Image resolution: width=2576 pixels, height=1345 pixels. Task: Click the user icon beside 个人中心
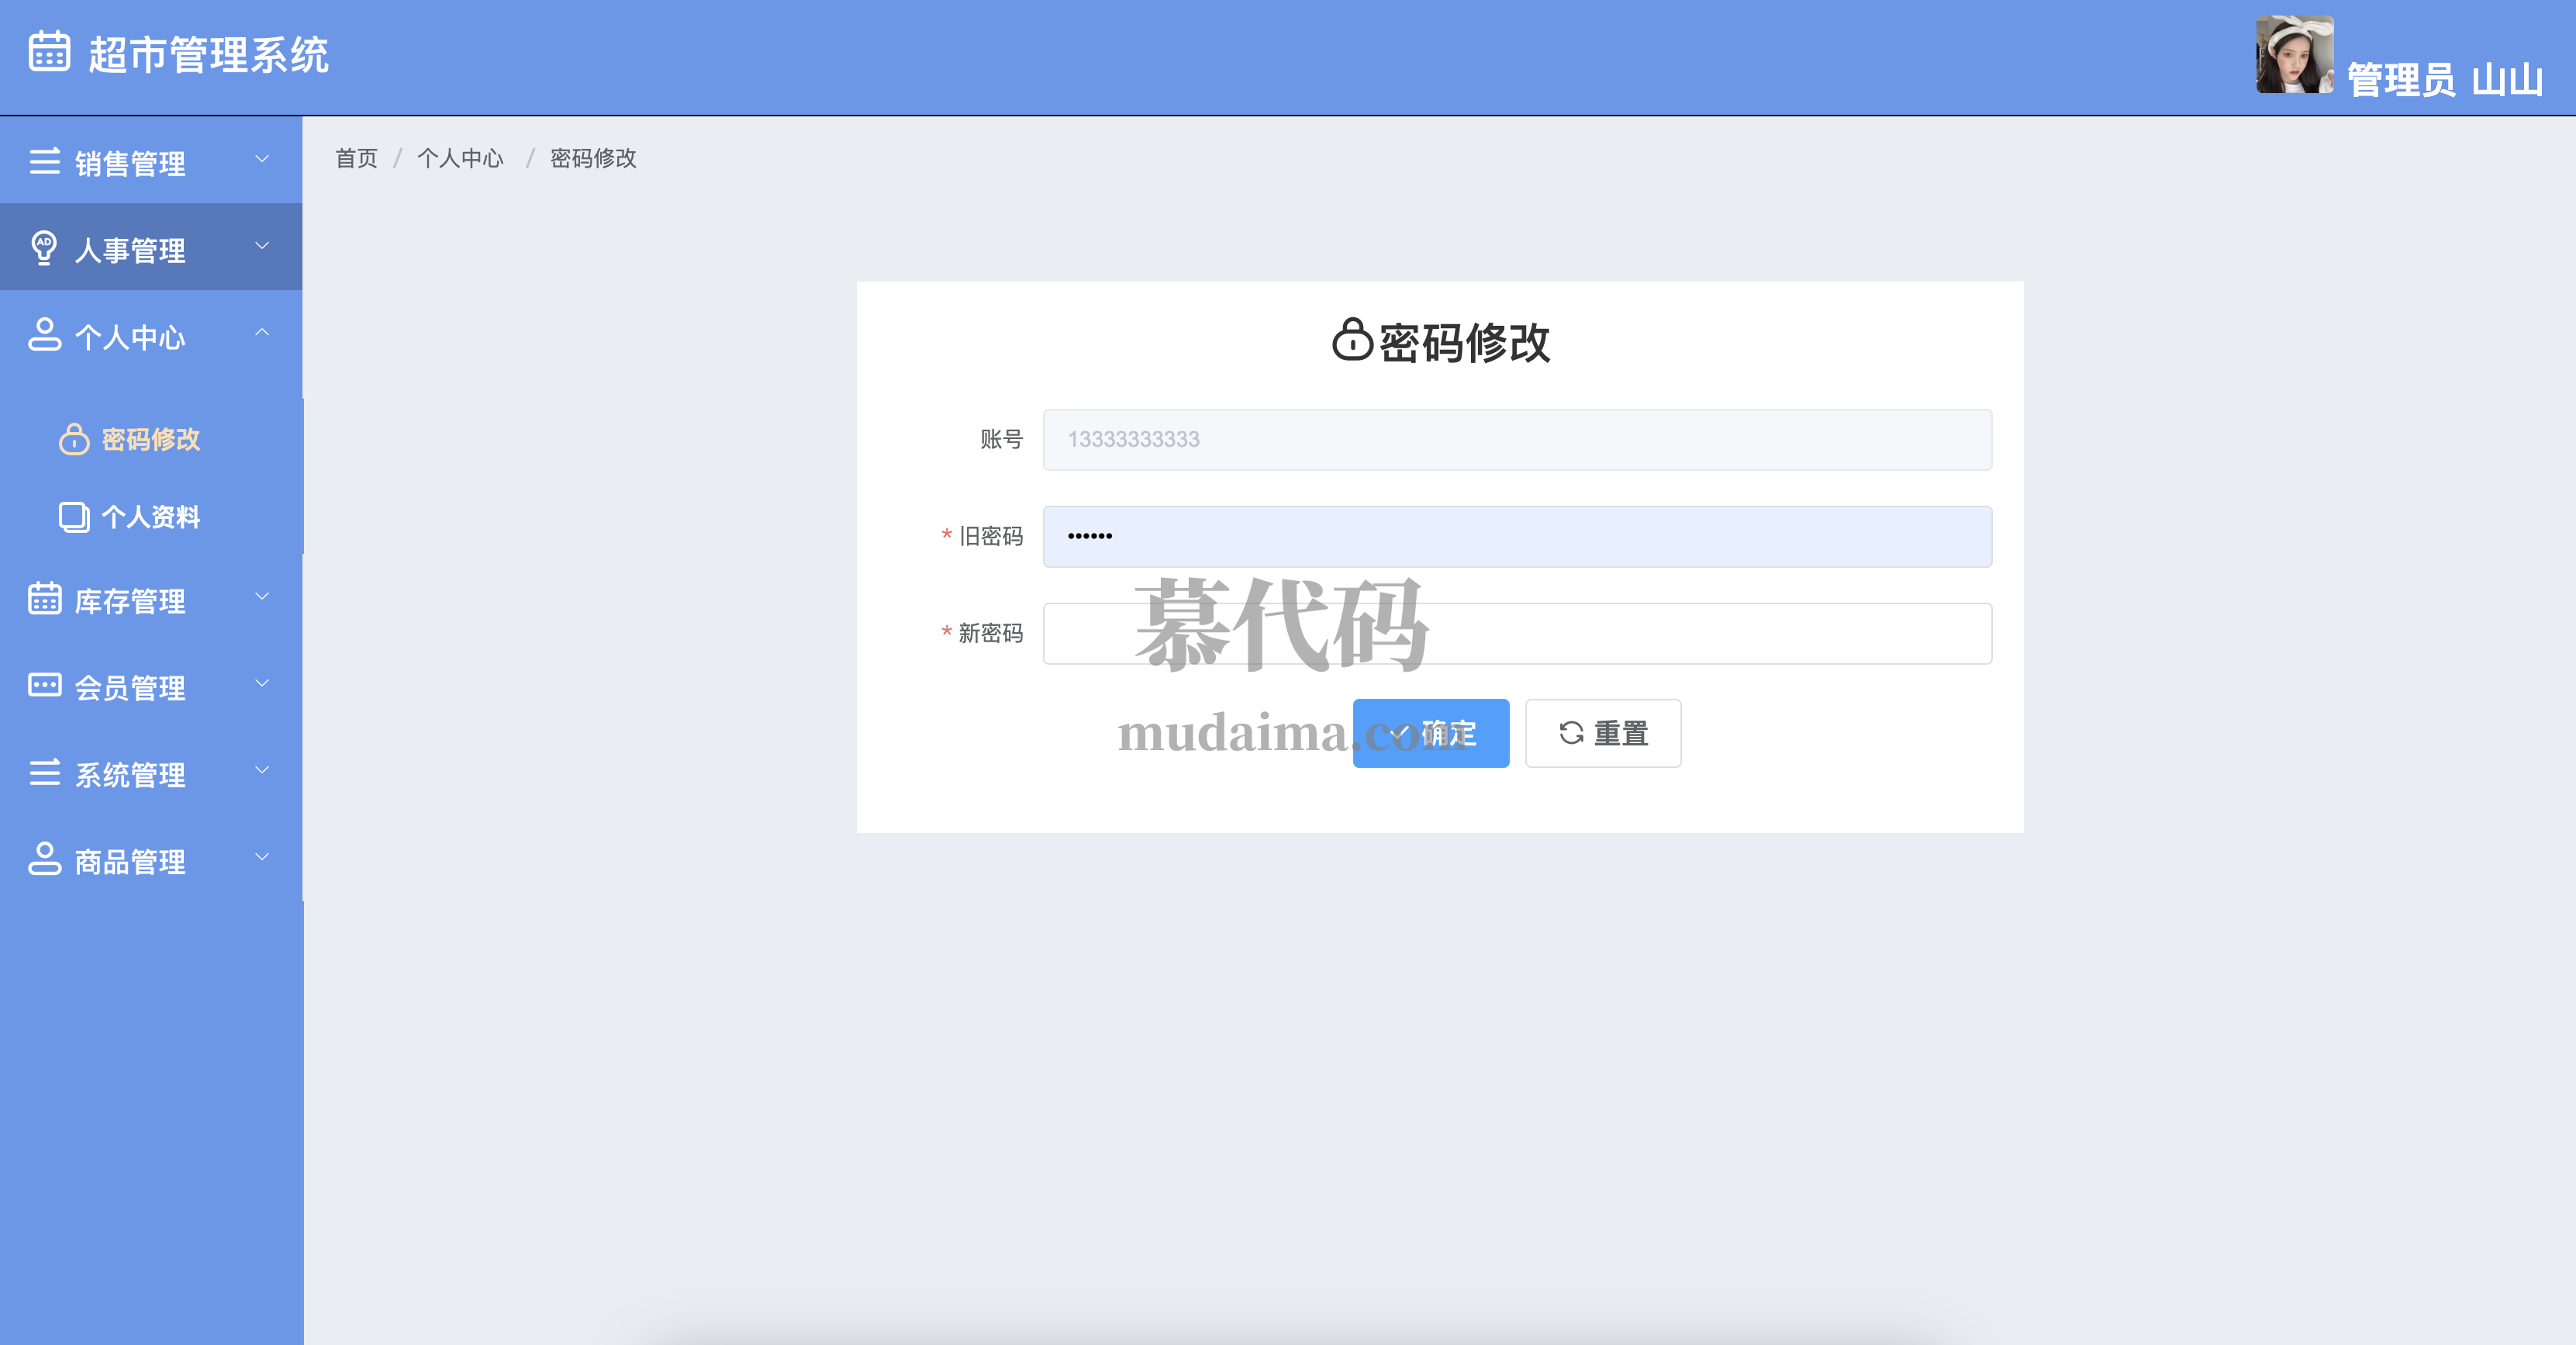click(44, 335)
